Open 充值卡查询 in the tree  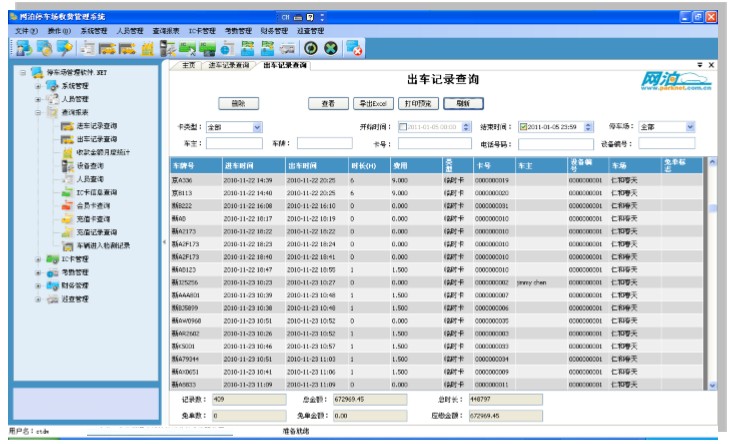93,219
